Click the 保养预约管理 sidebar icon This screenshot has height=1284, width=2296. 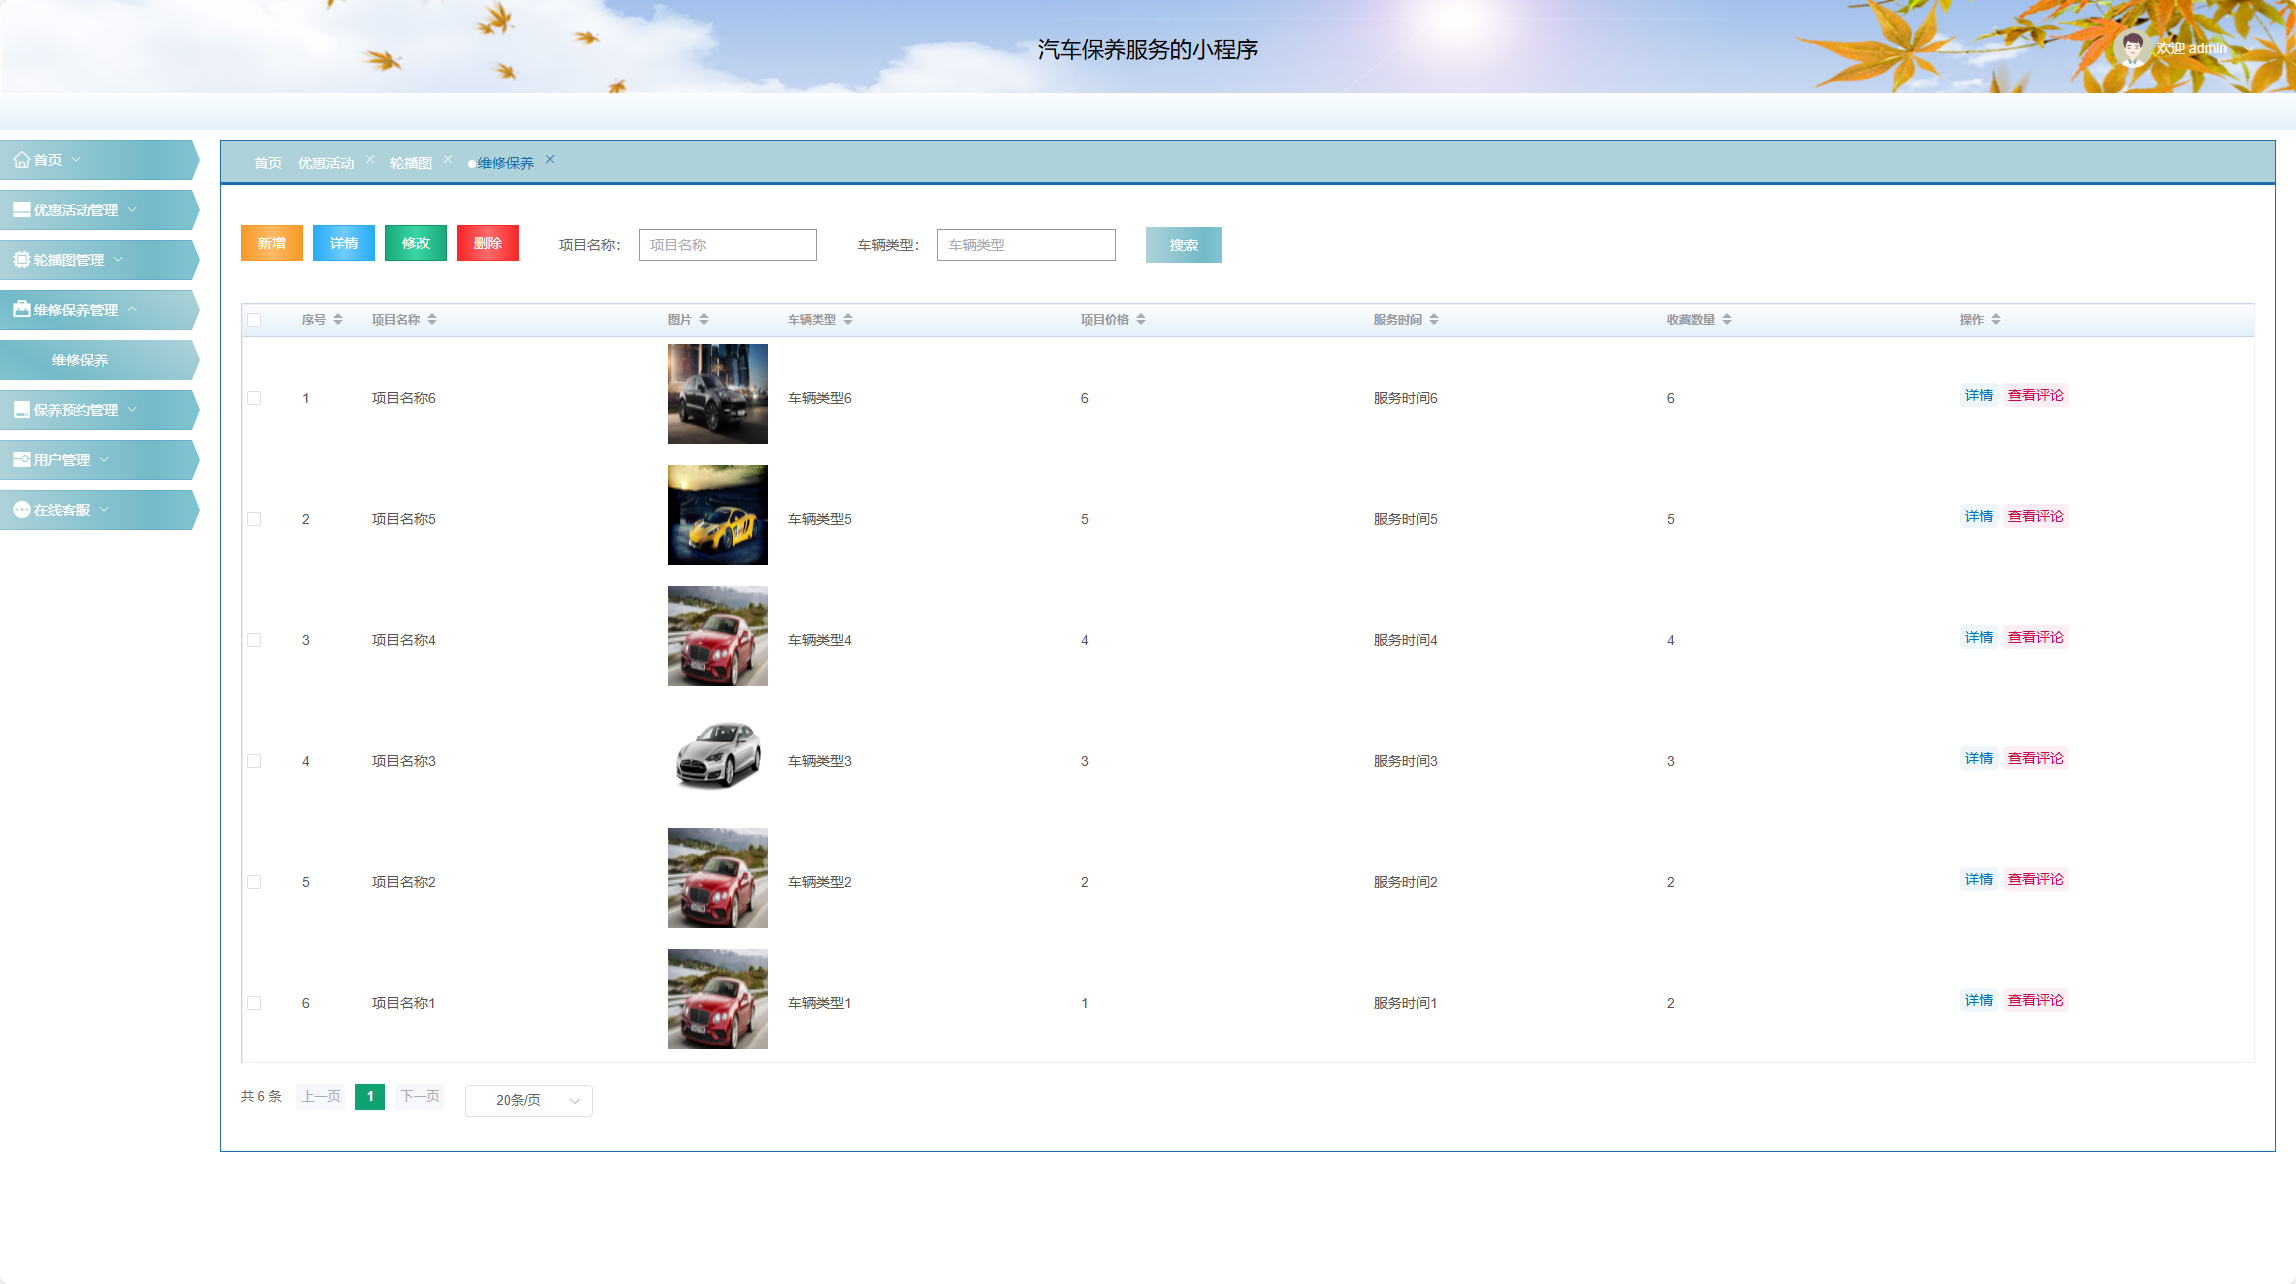point(21,410)
